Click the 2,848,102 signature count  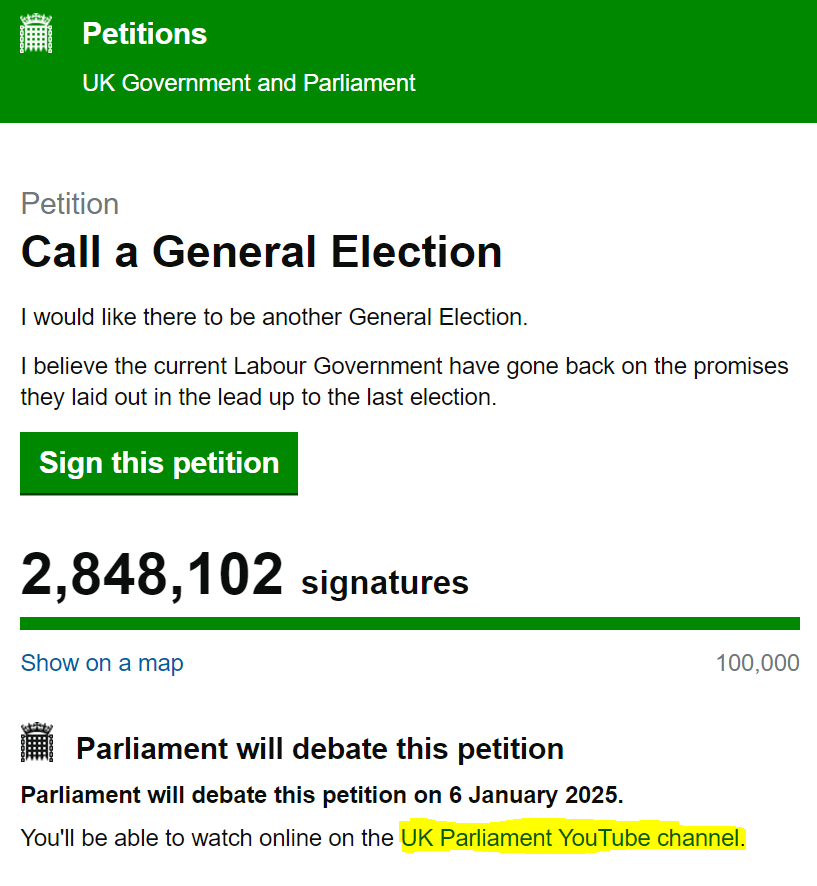152,575
